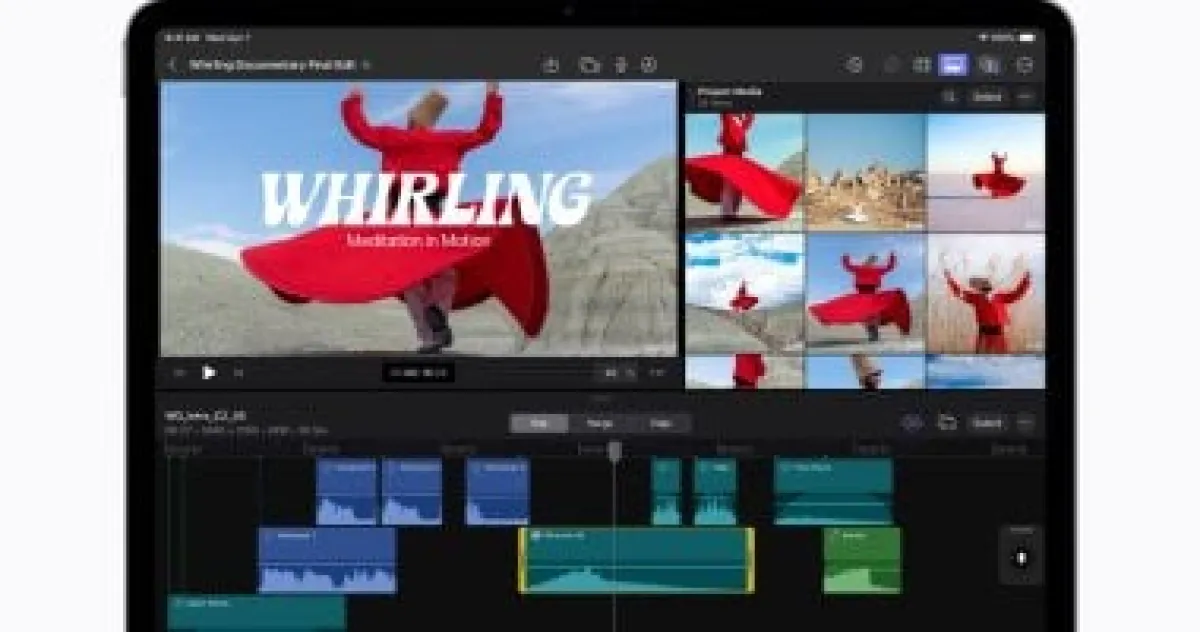Screen dimensions: 1200x632
Task: Open the desert rock landscape thumbnail
Action: click(865, 172)
